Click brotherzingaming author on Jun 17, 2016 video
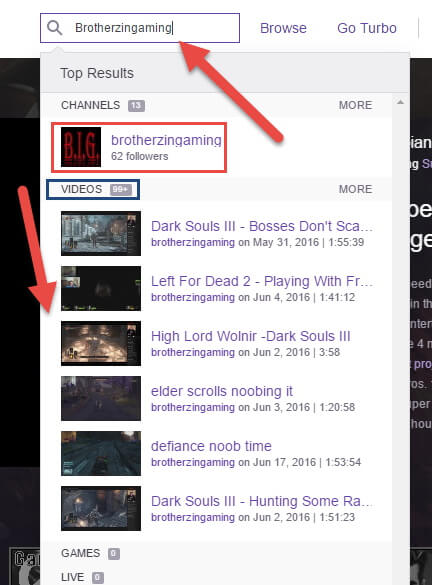The height and width of the screenshot is (585, 432). (193, 462)
